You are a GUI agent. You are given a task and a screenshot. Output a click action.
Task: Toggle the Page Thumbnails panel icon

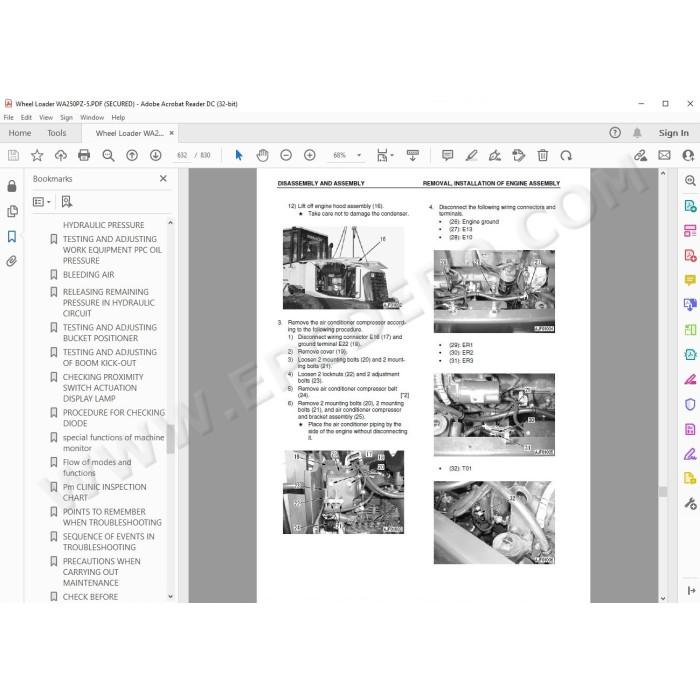(x=12, y=211)
